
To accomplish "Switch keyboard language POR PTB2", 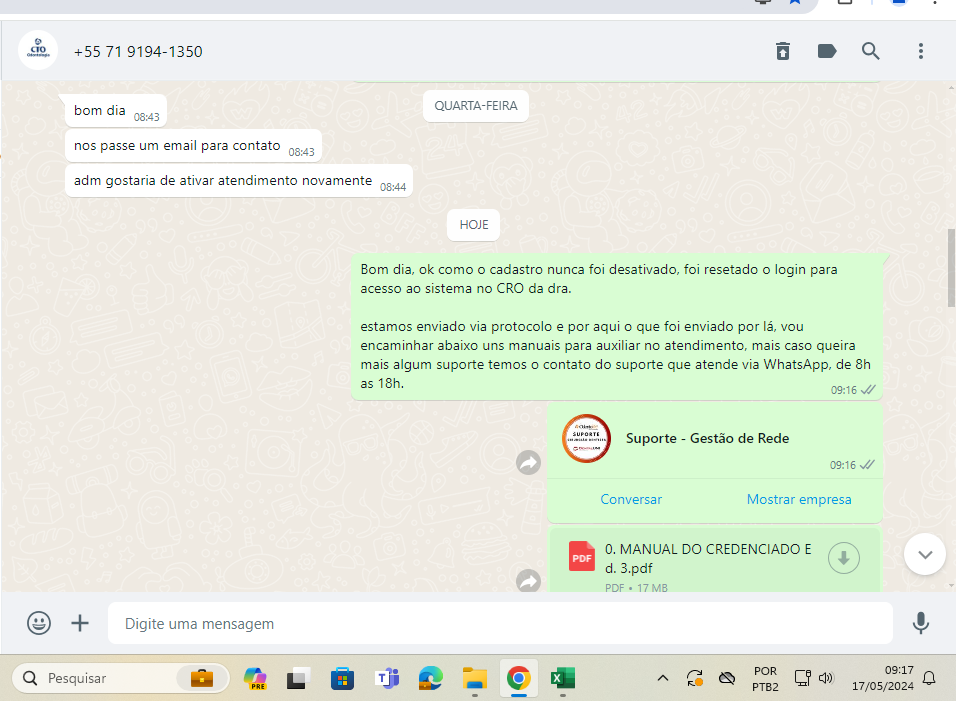I will [x=765, y=678].
